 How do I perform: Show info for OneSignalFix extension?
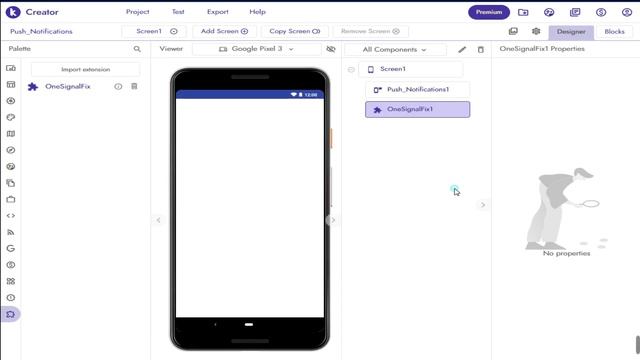pyautogui.click(x=118, y=87)
